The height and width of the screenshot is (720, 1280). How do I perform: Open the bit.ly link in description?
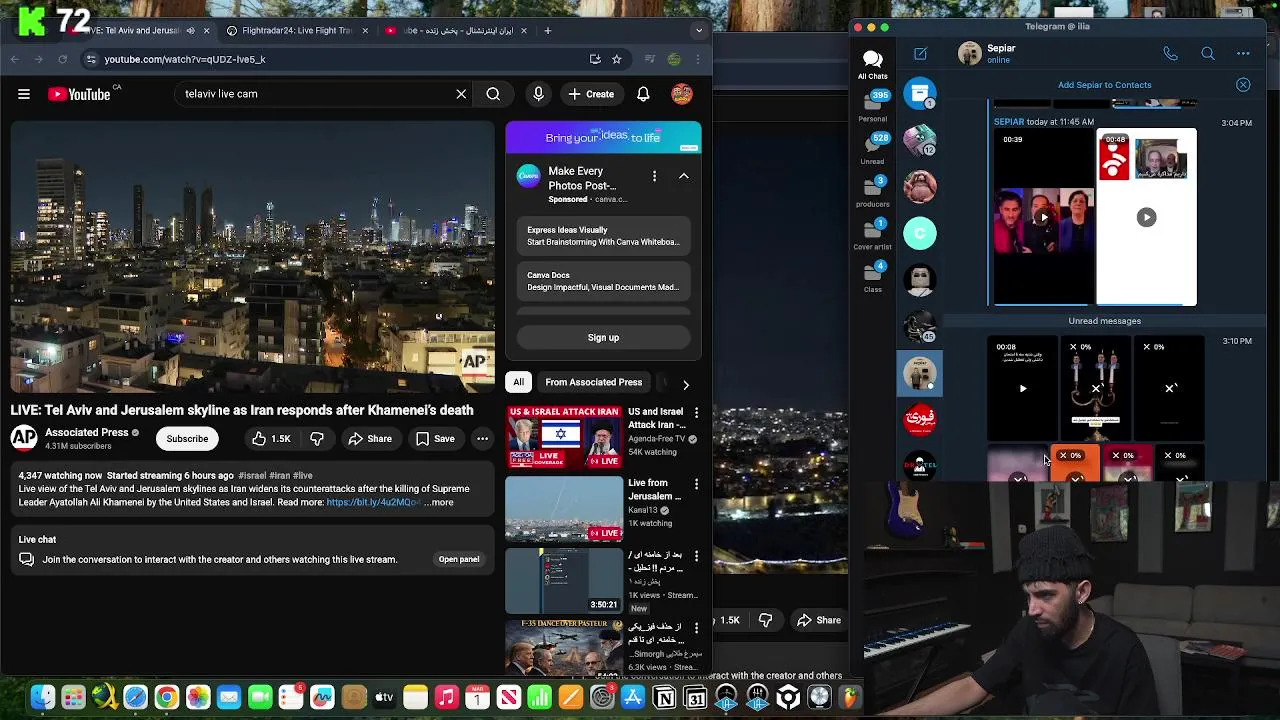click(x=373, y=502)
